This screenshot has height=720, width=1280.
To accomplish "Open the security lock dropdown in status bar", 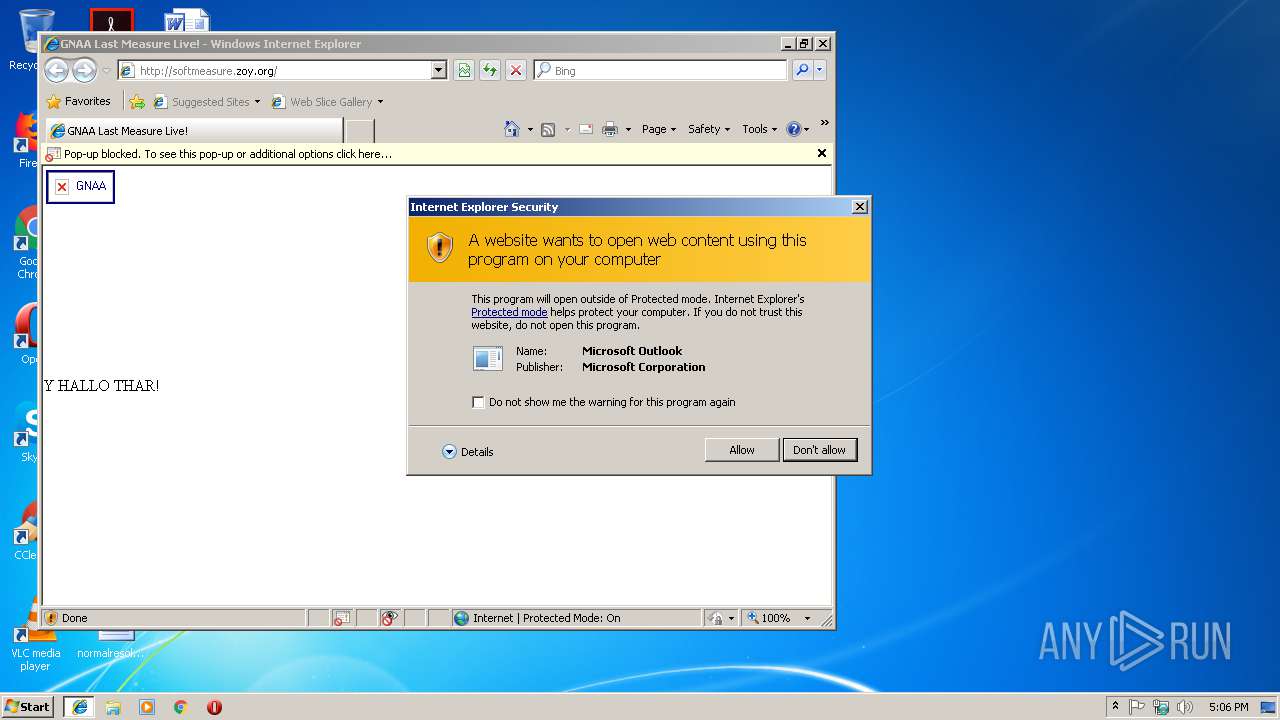I will pos(731,618).
